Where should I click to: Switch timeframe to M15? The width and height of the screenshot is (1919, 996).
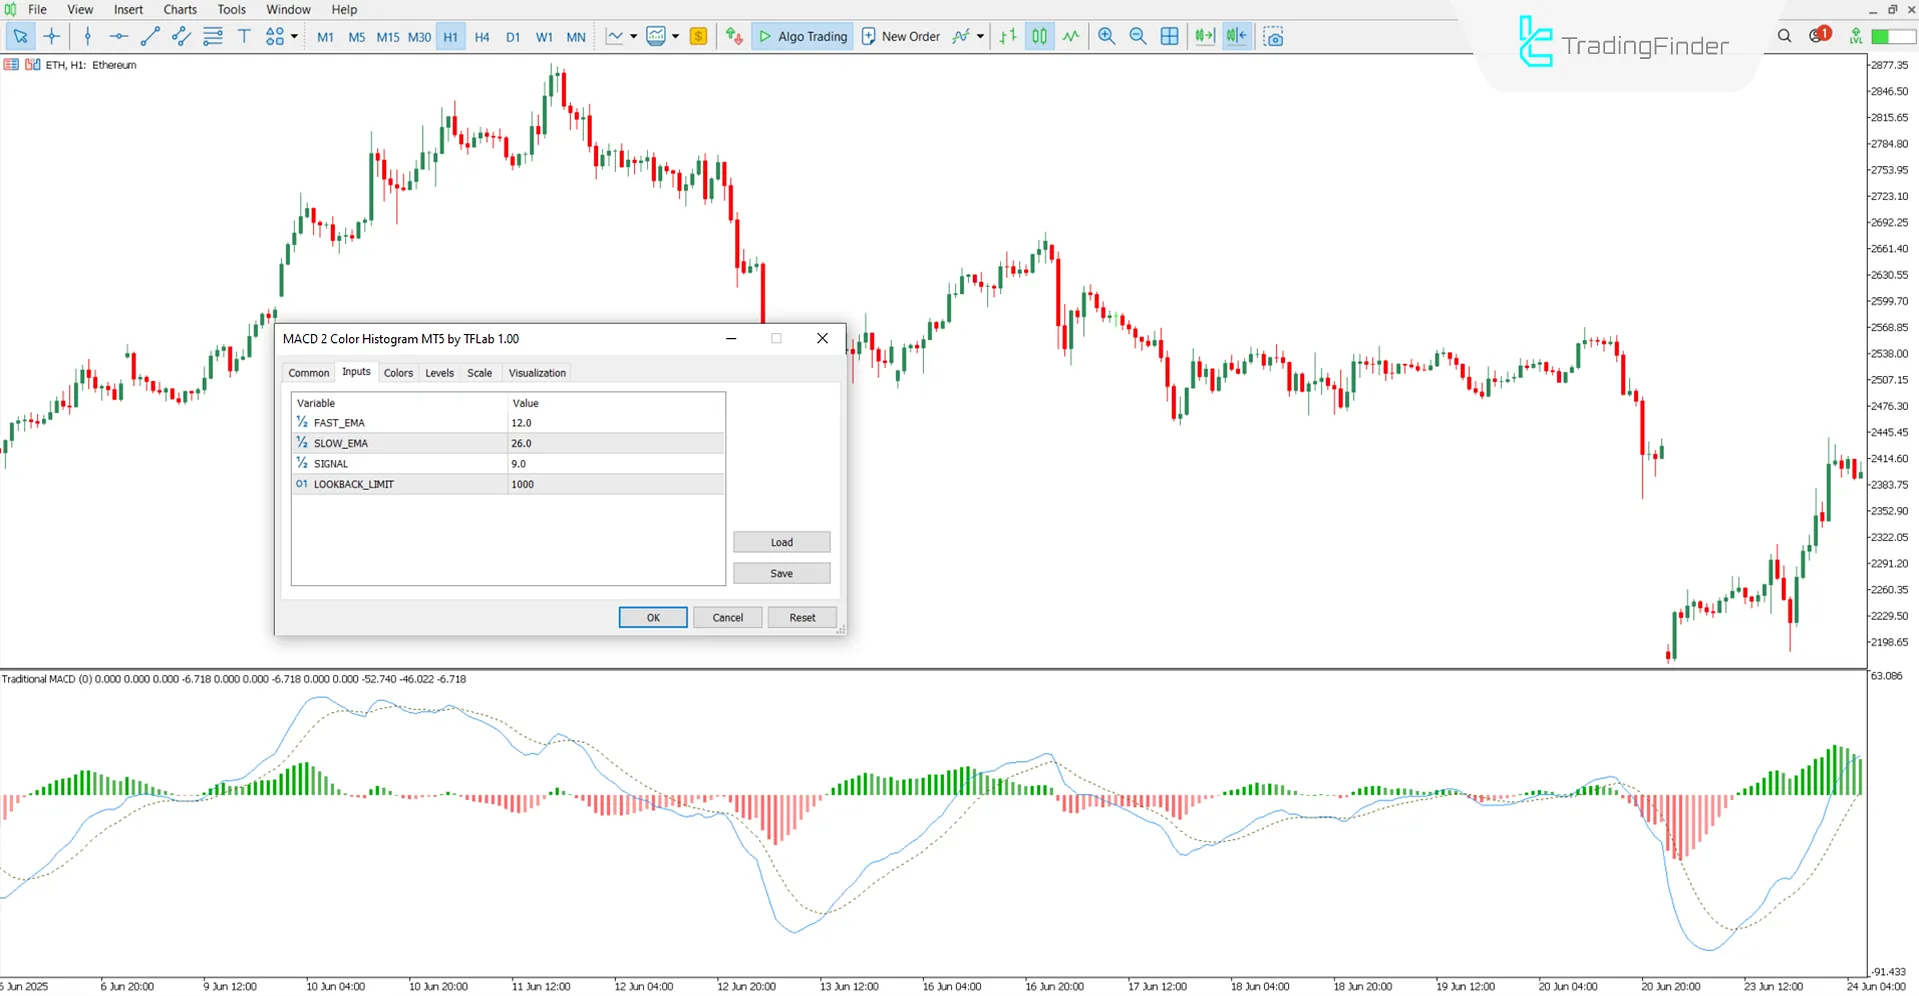coord(388,36)
